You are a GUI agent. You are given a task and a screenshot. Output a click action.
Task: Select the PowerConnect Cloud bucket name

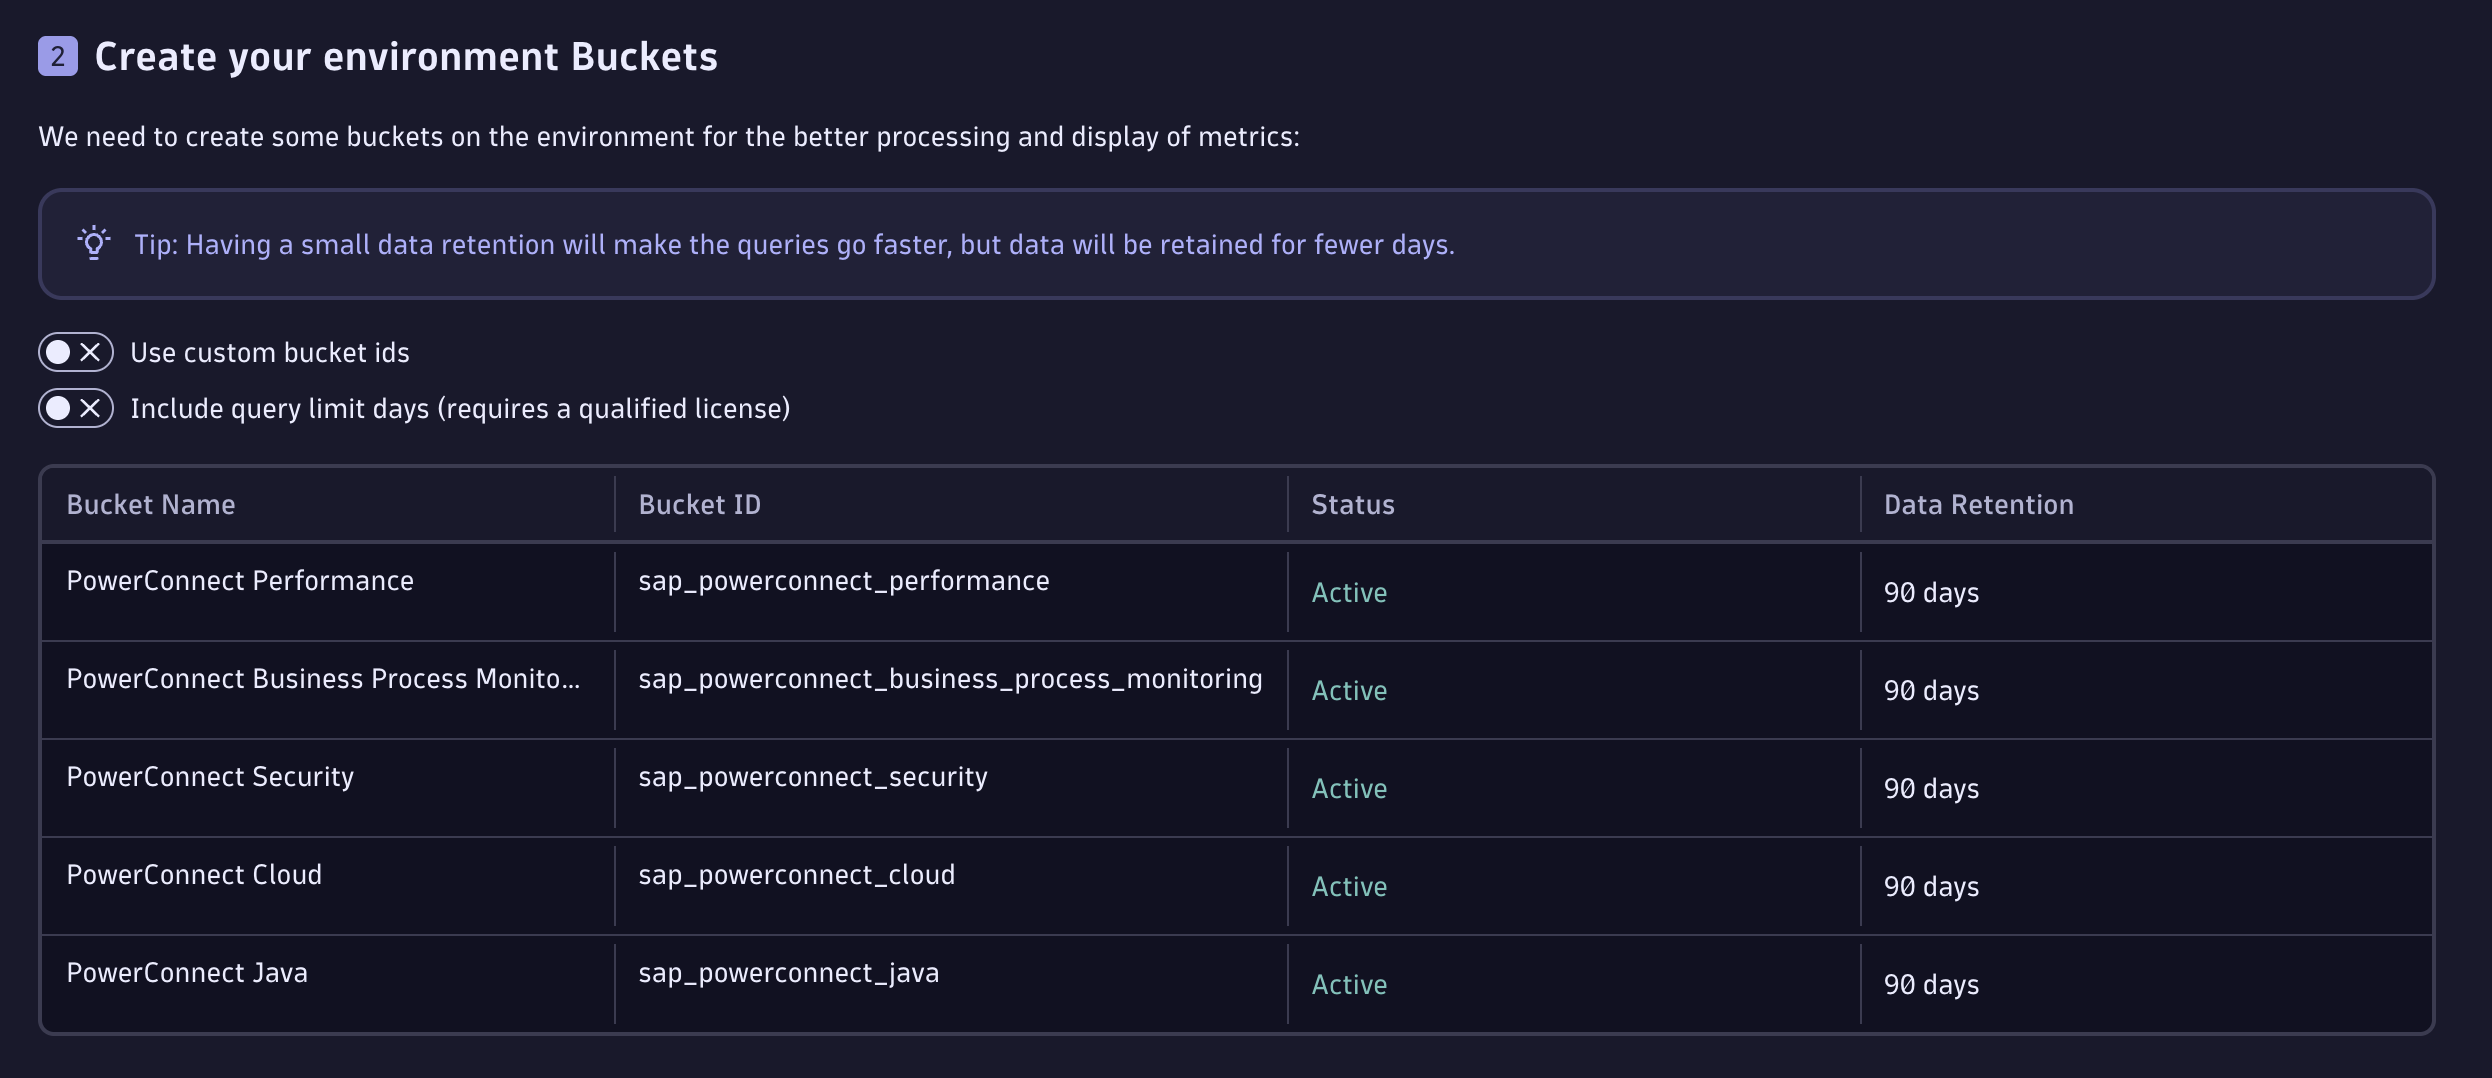click(x=194, y=875)
